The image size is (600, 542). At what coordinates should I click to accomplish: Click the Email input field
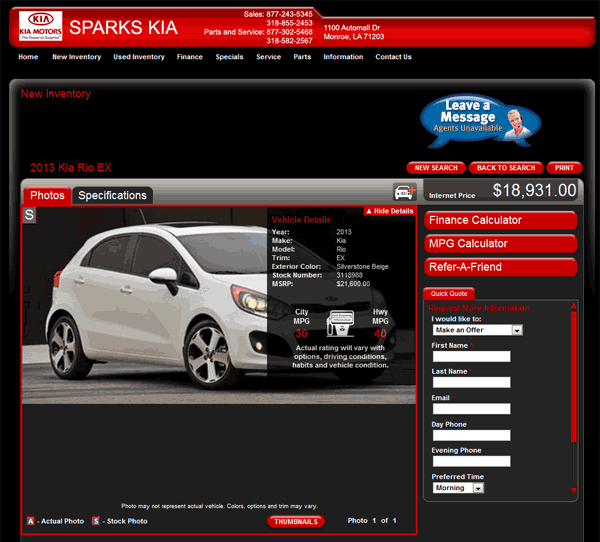point(471,409)
